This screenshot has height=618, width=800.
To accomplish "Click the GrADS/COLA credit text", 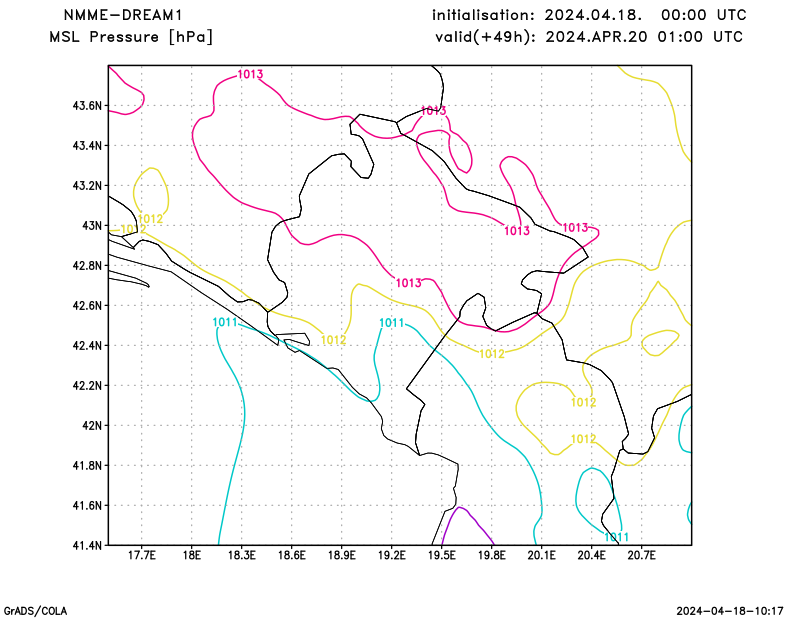I will click(35, 611).
